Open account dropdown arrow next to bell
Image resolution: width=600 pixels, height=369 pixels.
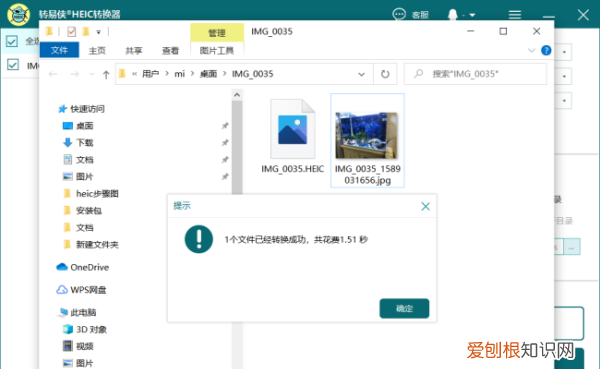(472, 15)
